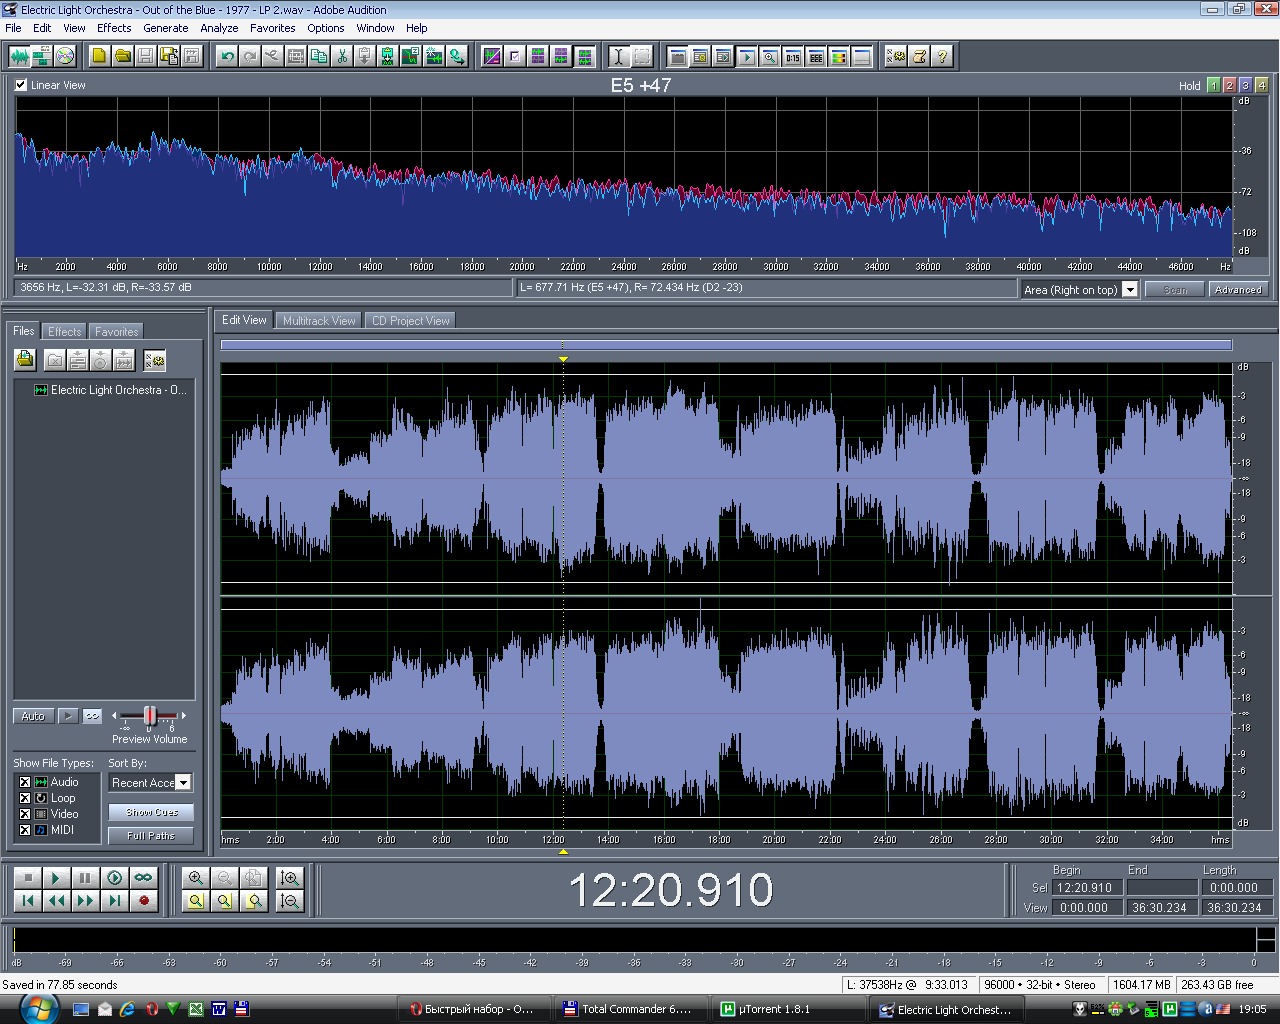Zoom out full with the yellow magnifier

tap(196, 901)
